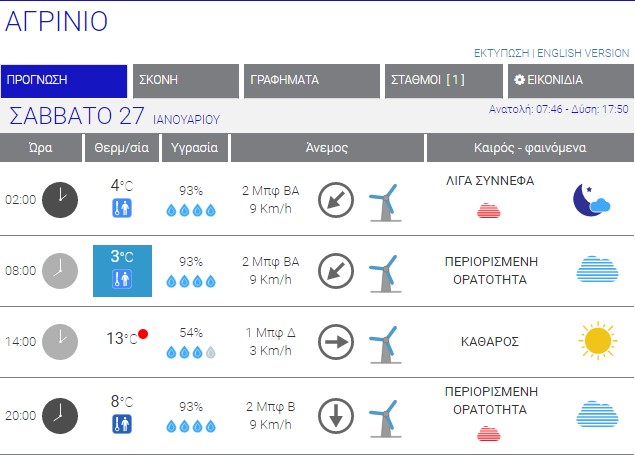Click the highlighted 3°C temperature cell
Viewport: 635px width, 455px height.
(122, 270)
